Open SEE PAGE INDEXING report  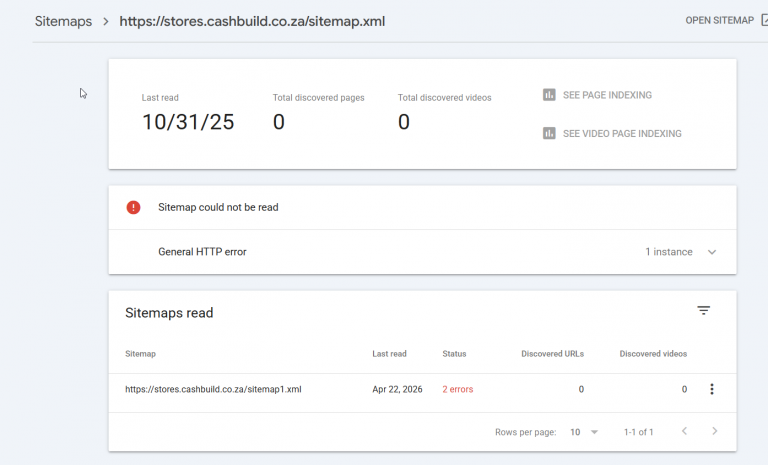(x=607, y=95)
